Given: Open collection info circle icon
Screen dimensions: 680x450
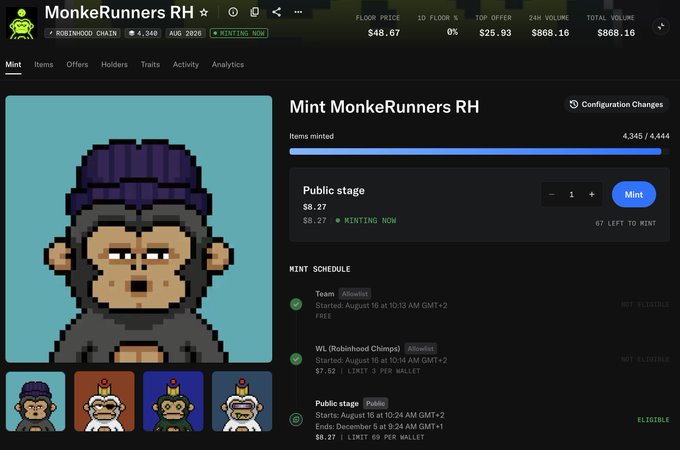Looking at the screenshot, I should click(x=233, y=12).
